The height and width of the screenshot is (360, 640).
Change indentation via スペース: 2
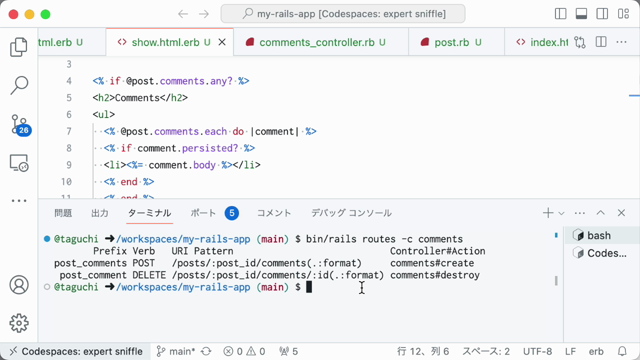[486, 351]
